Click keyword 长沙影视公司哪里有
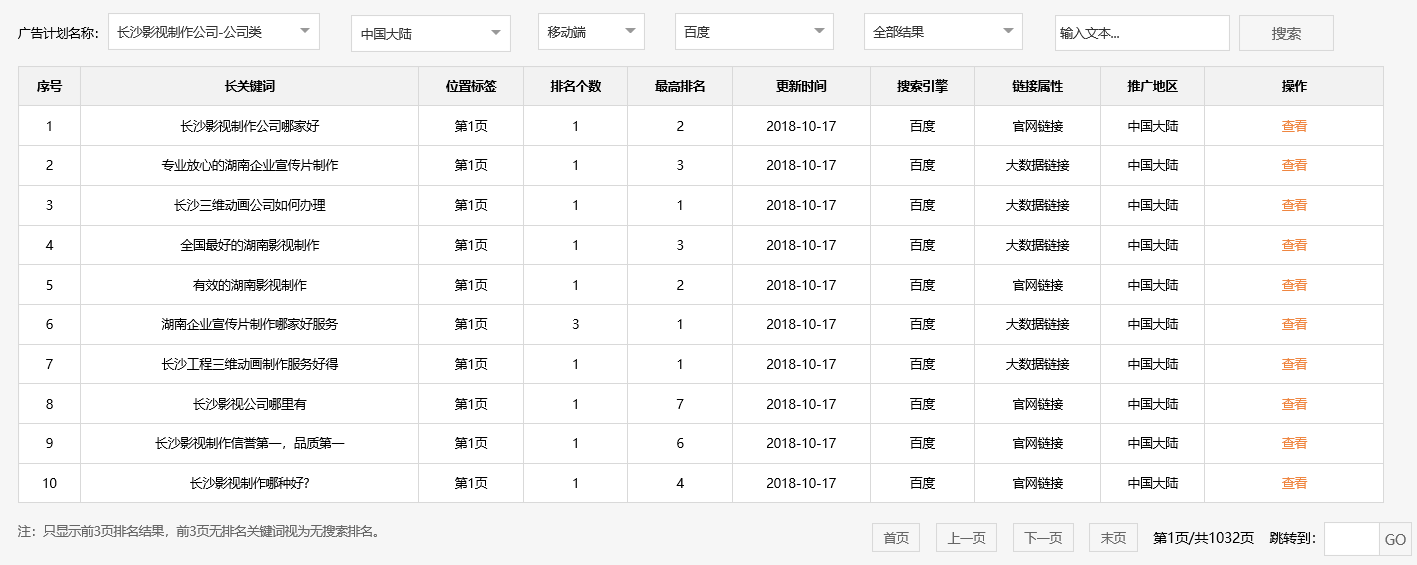 [x=249, y=404]
